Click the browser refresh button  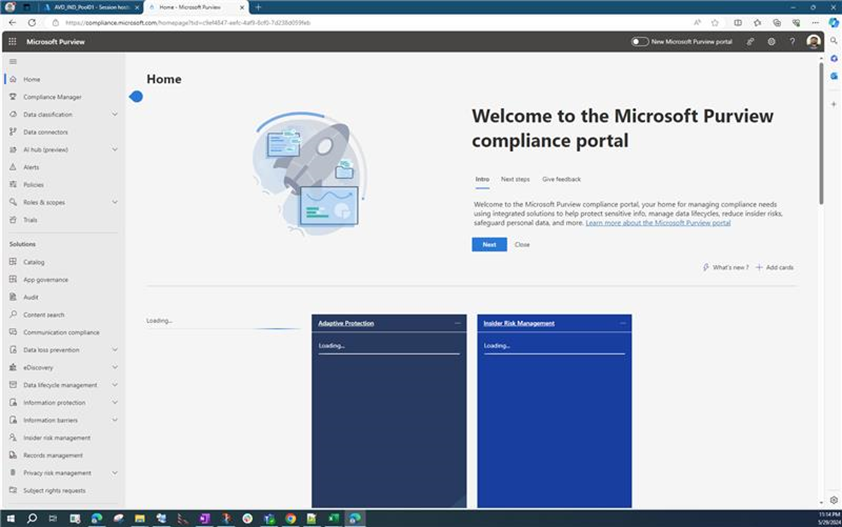tap(32, 23)
